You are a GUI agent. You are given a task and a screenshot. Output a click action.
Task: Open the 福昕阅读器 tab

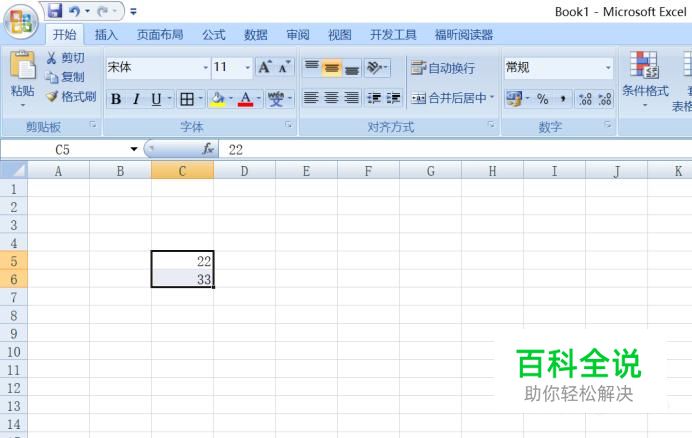pos(464,34)
